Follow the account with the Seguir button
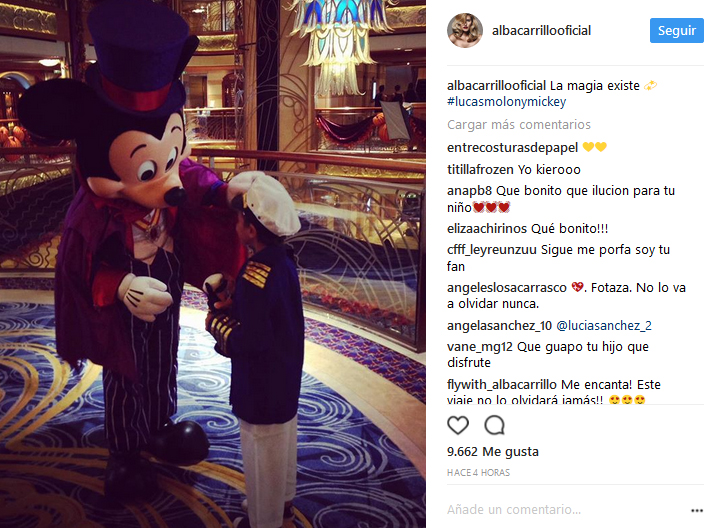Viewport: 709px width, 528px height. click(676, 31)
